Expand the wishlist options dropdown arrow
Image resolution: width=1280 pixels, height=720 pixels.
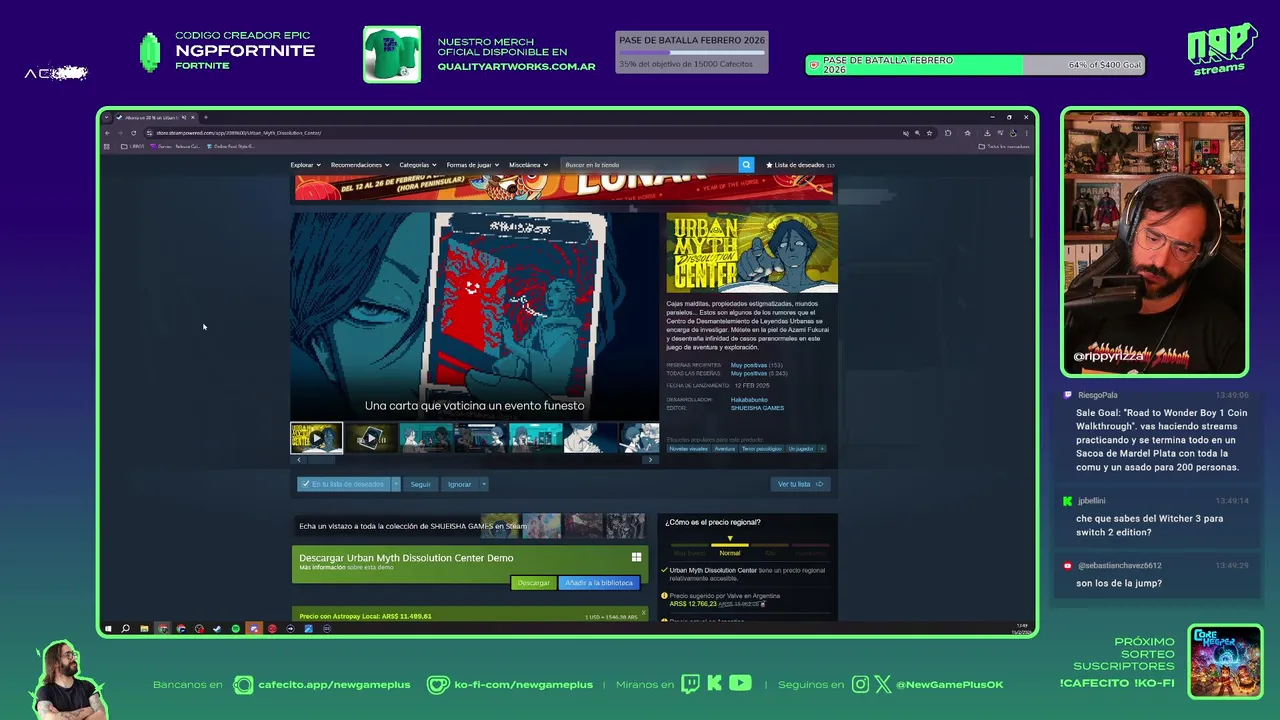[x=396, y=484]
